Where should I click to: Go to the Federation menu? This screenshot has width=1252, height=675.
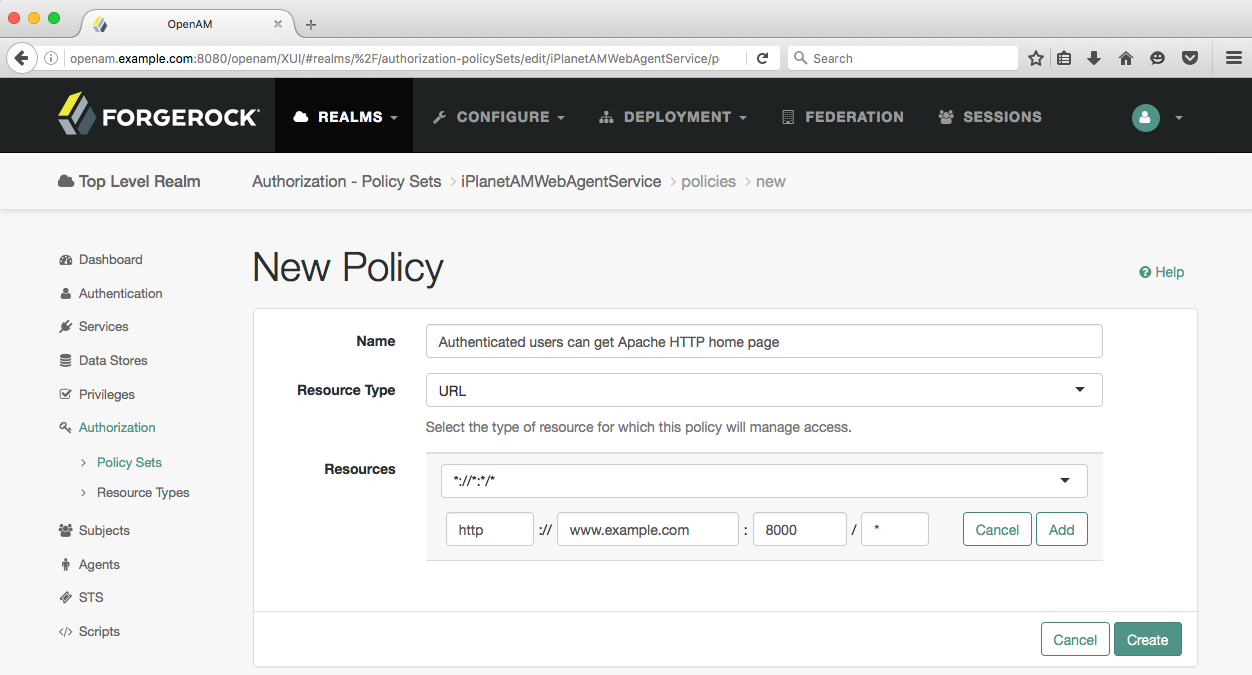click(x=842, y=117)
